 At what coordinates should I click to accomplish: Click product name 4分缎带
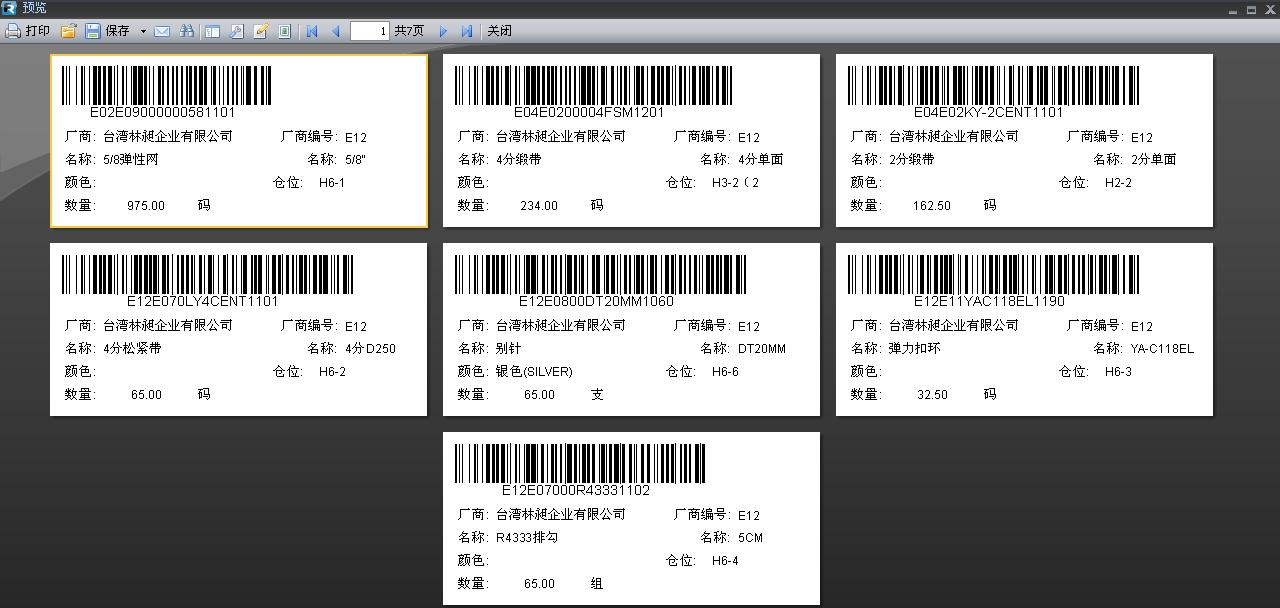[519, 159]
